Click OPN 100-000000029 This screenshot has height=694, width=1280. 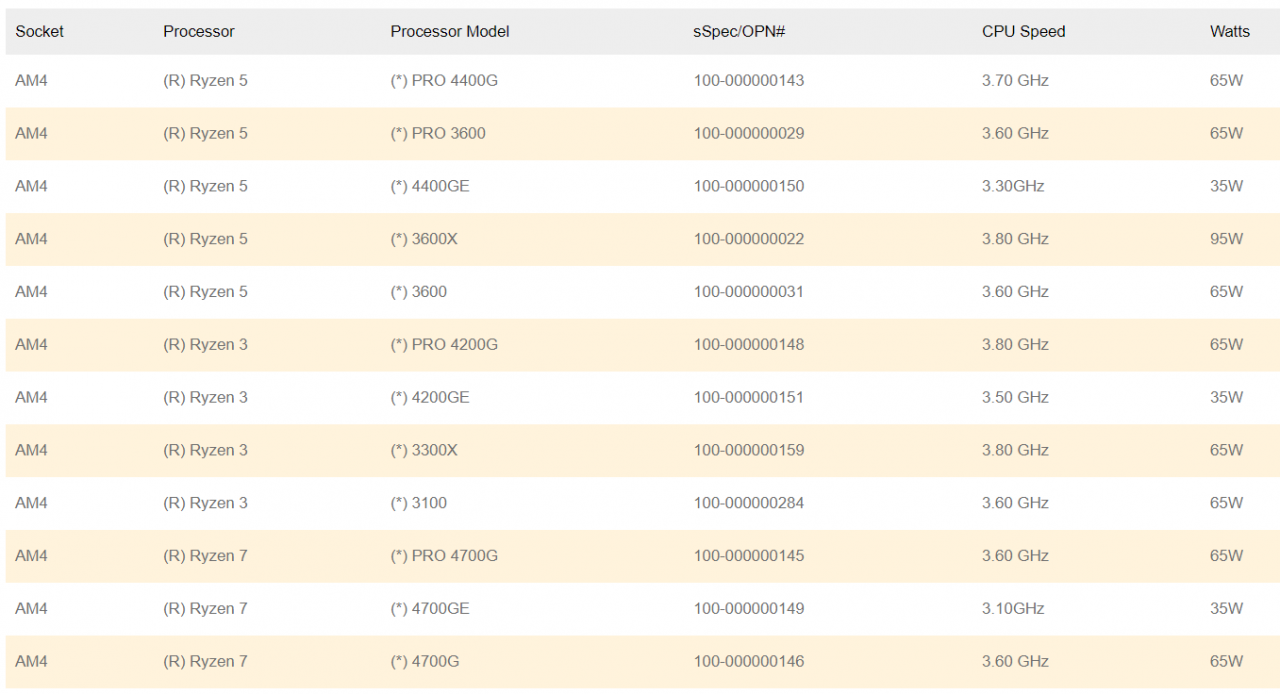pyautogui.click(x=749, y=134)
